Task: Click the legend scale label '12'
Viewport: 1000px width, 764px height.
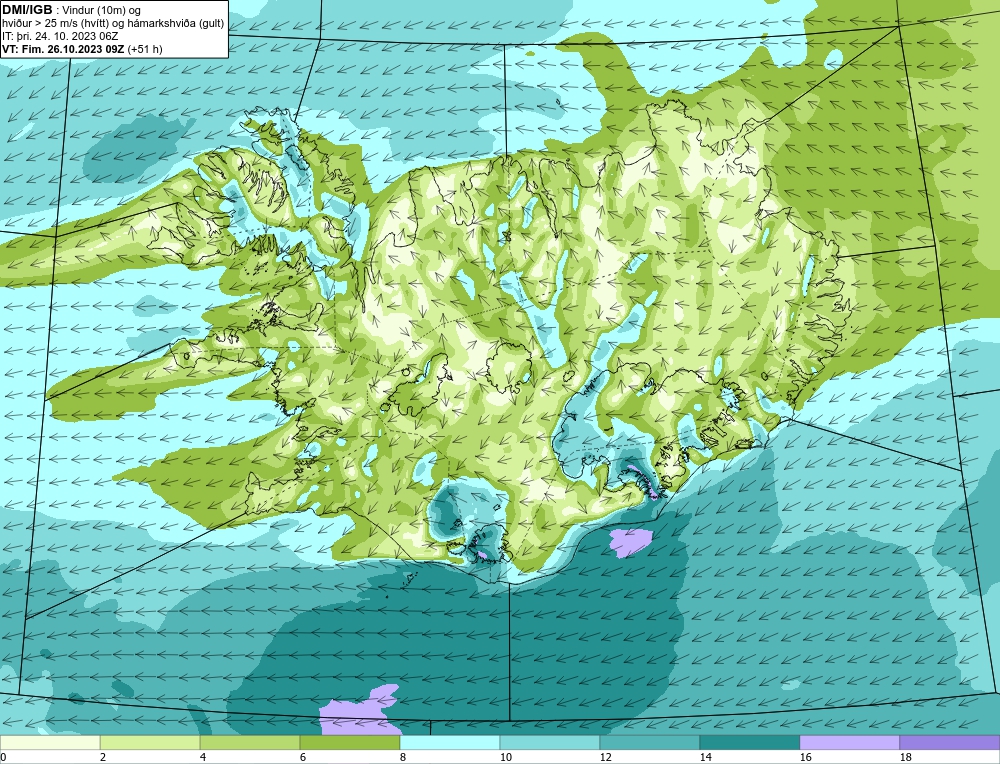Action: click(x=606, y=757)
